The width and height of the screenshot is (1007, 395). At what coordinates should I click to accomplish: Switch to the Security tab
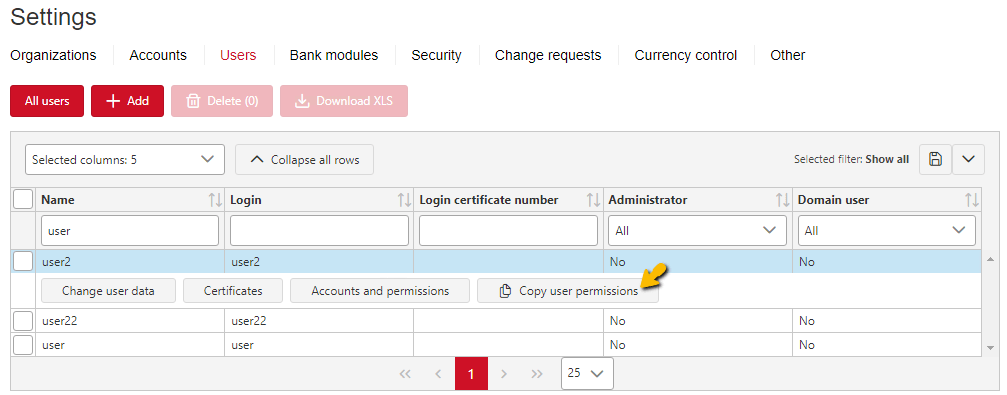tap(436, 55)
